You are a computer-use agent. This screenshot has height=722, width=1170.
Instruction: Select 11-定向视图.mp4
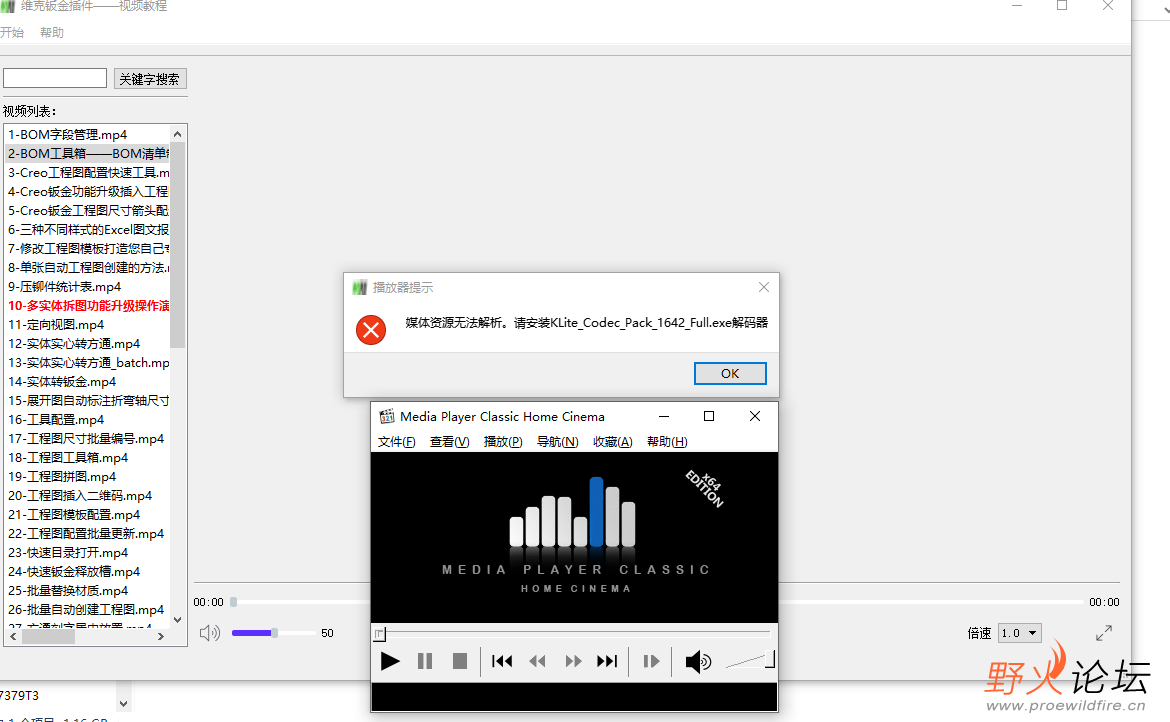pyautogui.click(x=87, y=324)
